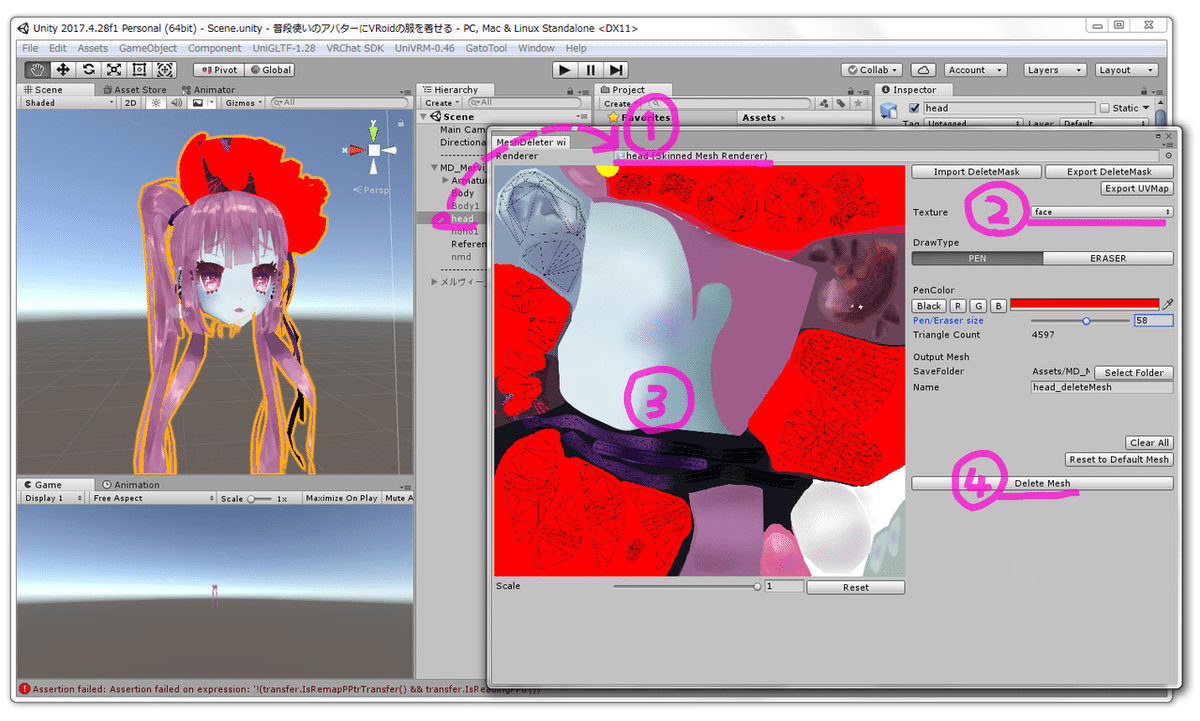Image resolution: width=1200 pixels, height=721 pixels.
Task: Open the Display 1 dropdown
Action: point(52,498)
